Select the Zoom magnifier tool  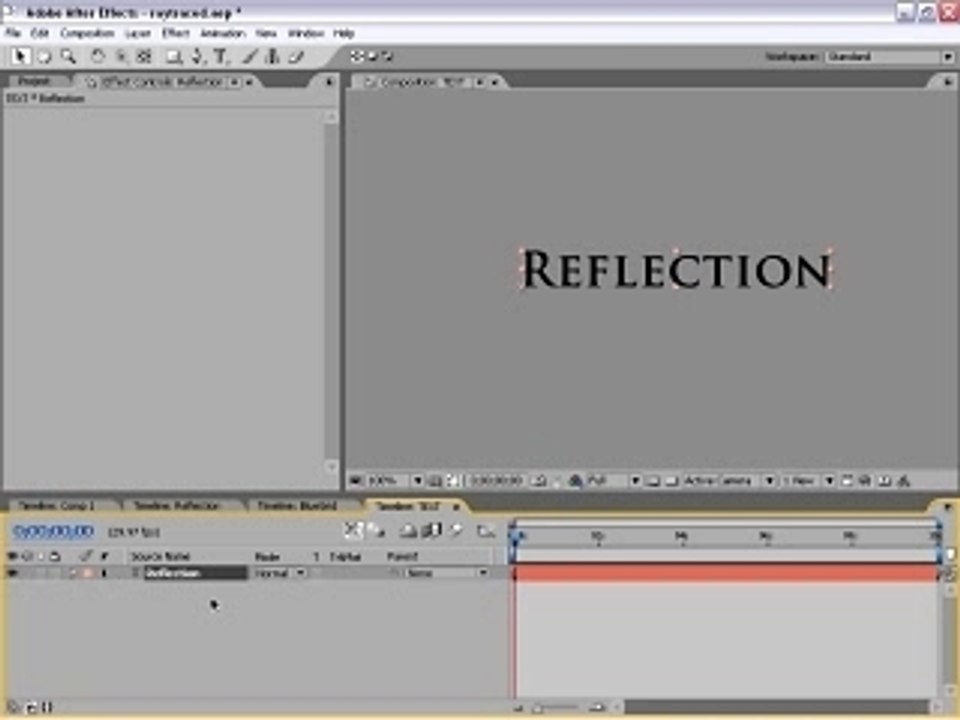click(68, 57)
